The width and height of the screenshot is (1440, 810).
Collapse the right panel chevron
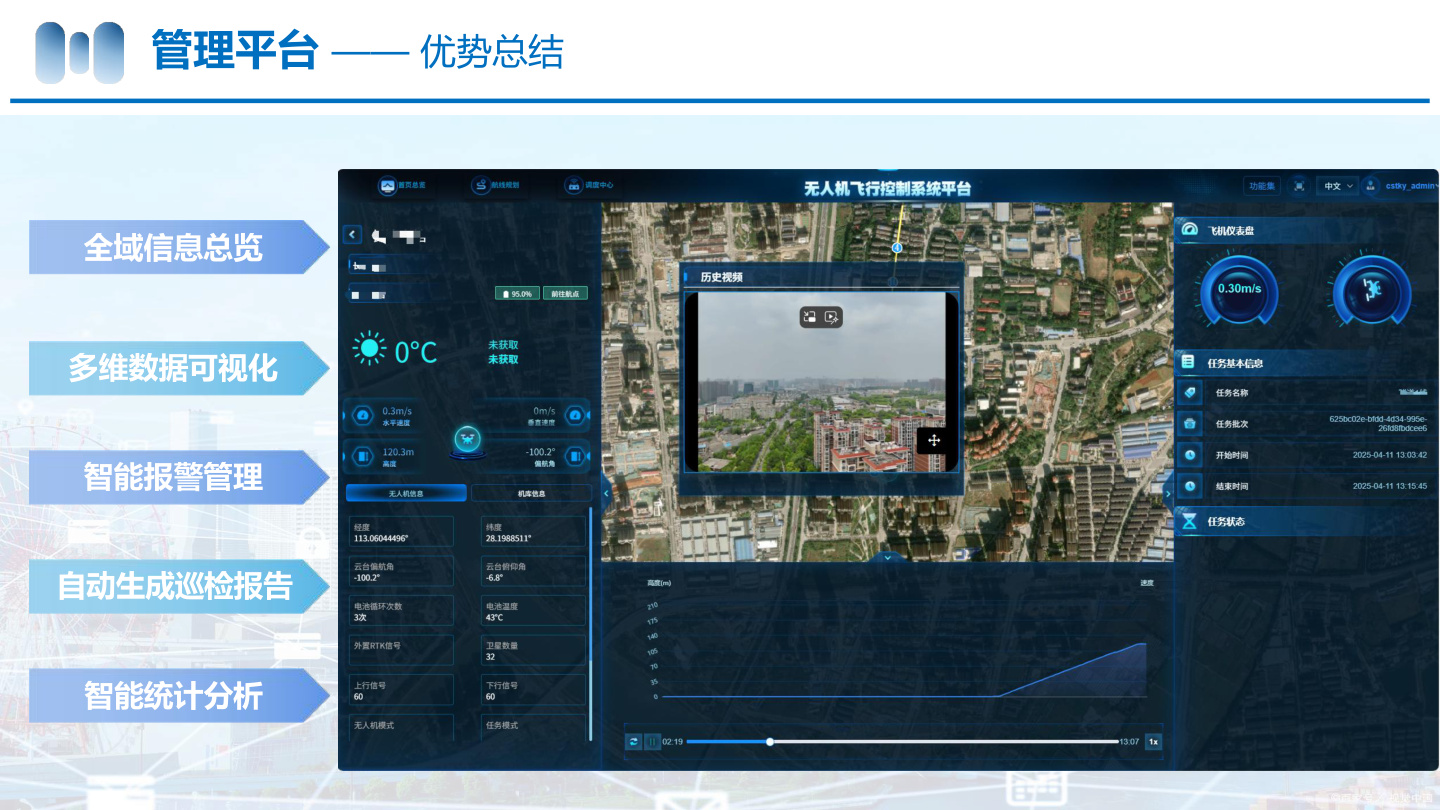[x=1169, y=491]
